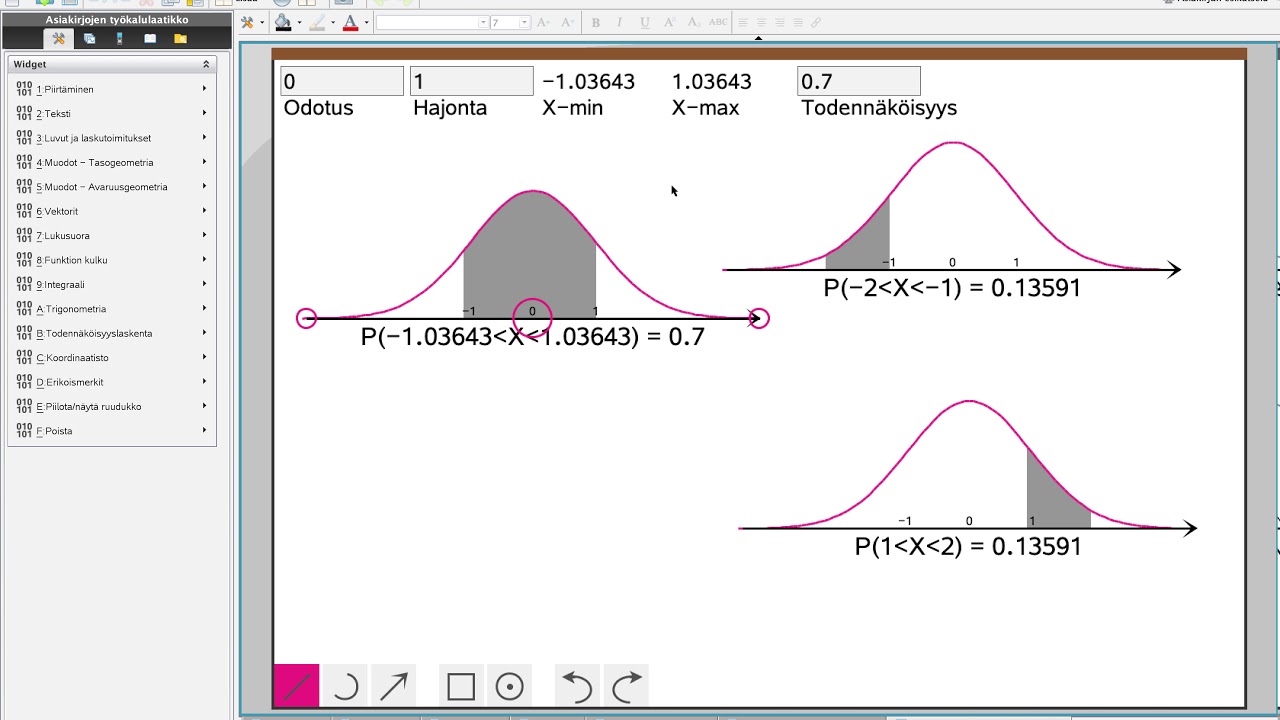The height and width of the screenshot is (720, 1280).
Task: Open the A:Trigonometria menu
Action: click(x=112, y=309)
